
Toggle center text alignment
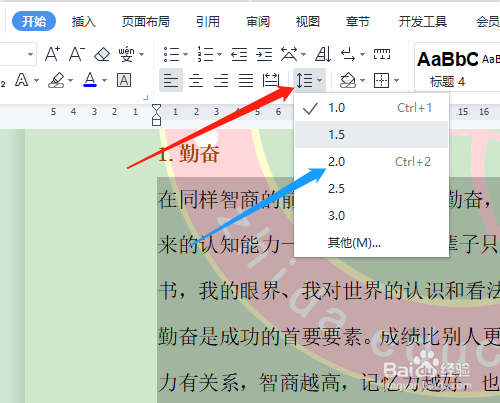click(196, 80)
